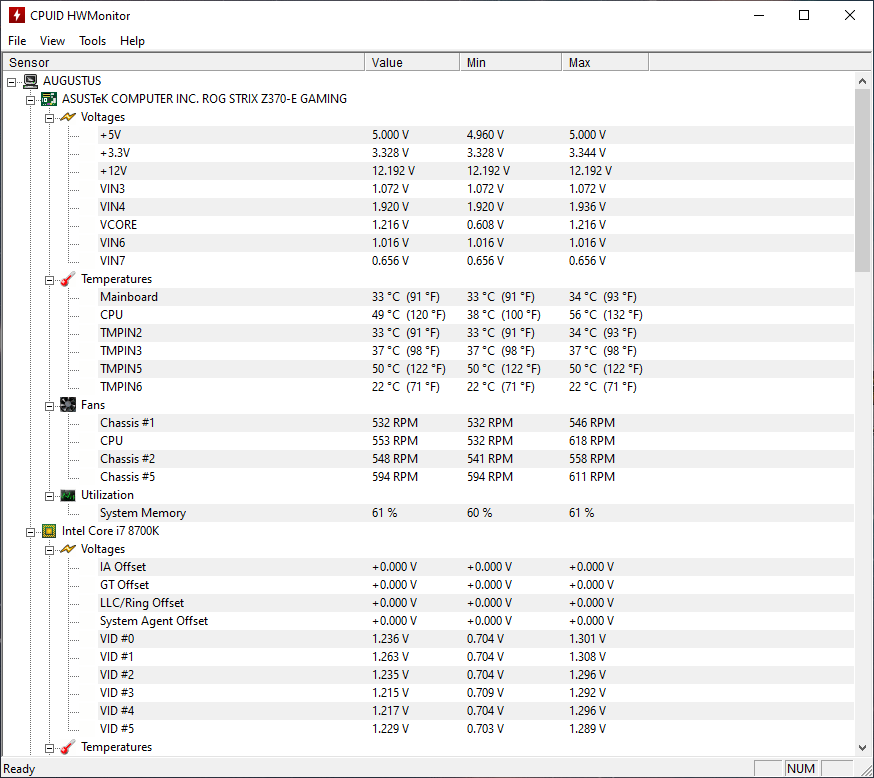Select the Chassis #5 fan row

tap(476, 477)
